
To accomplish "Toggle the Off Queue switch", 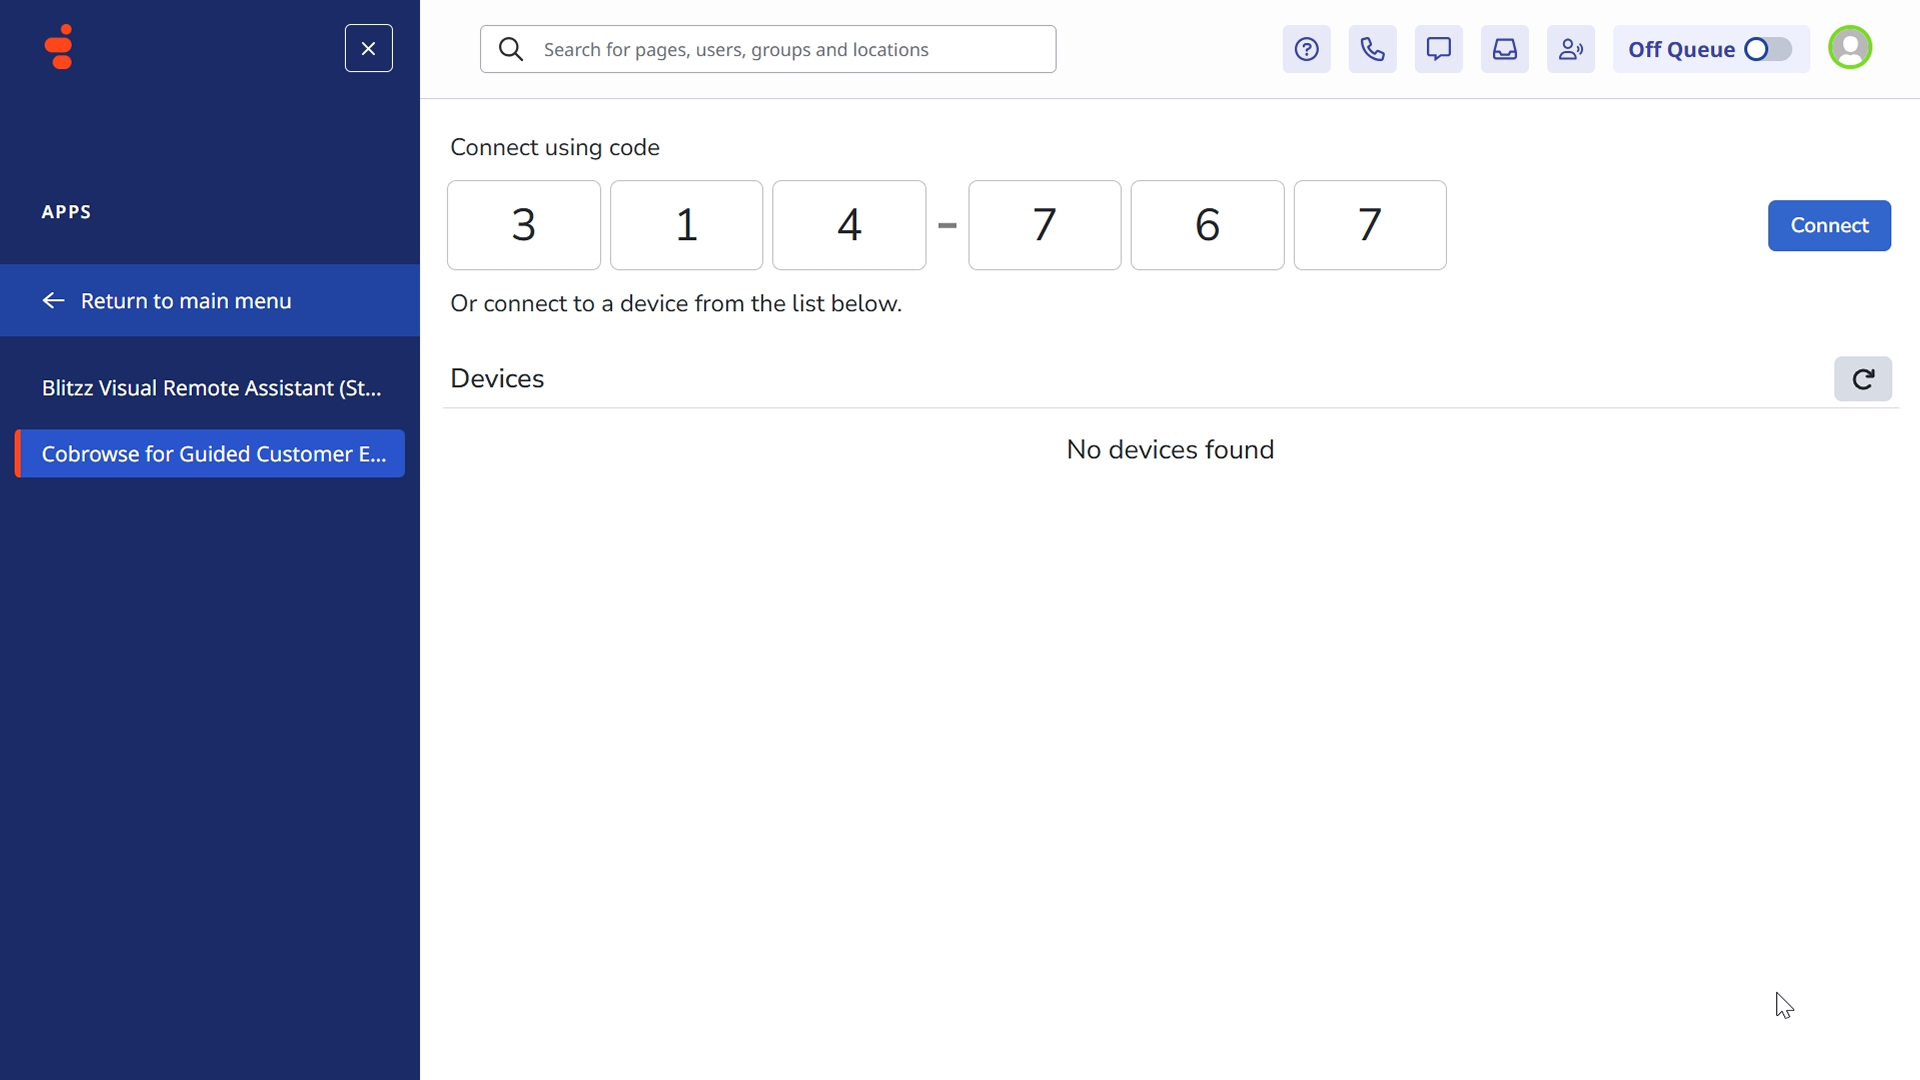I will point(1767,49).
